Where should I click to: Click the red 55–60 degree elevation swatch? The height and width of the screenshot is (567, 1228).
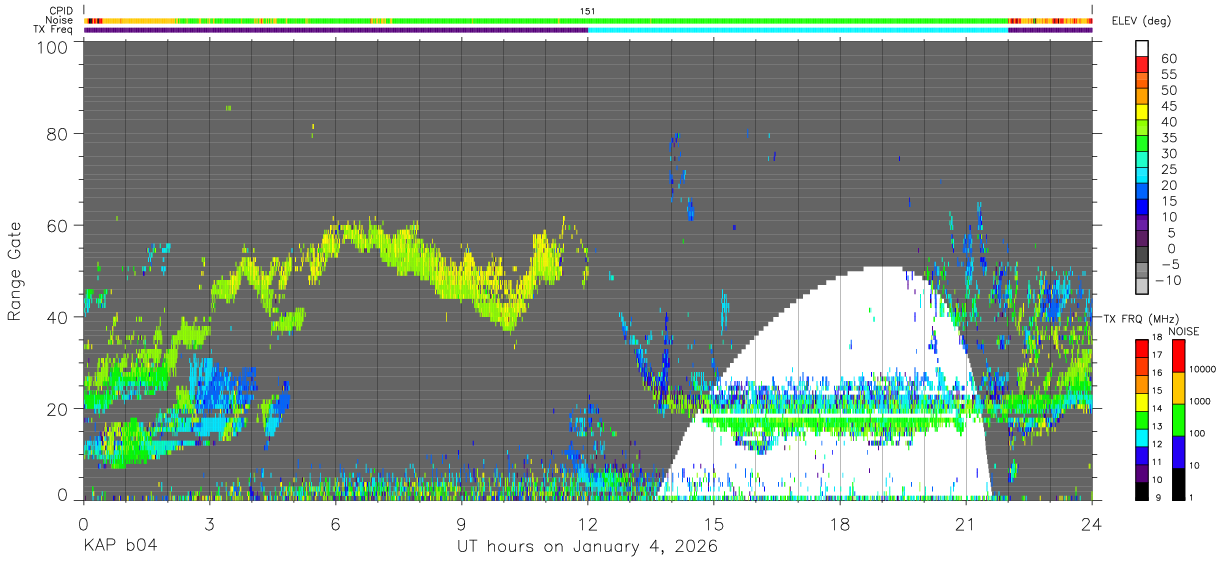click(x=1142, y=64)
